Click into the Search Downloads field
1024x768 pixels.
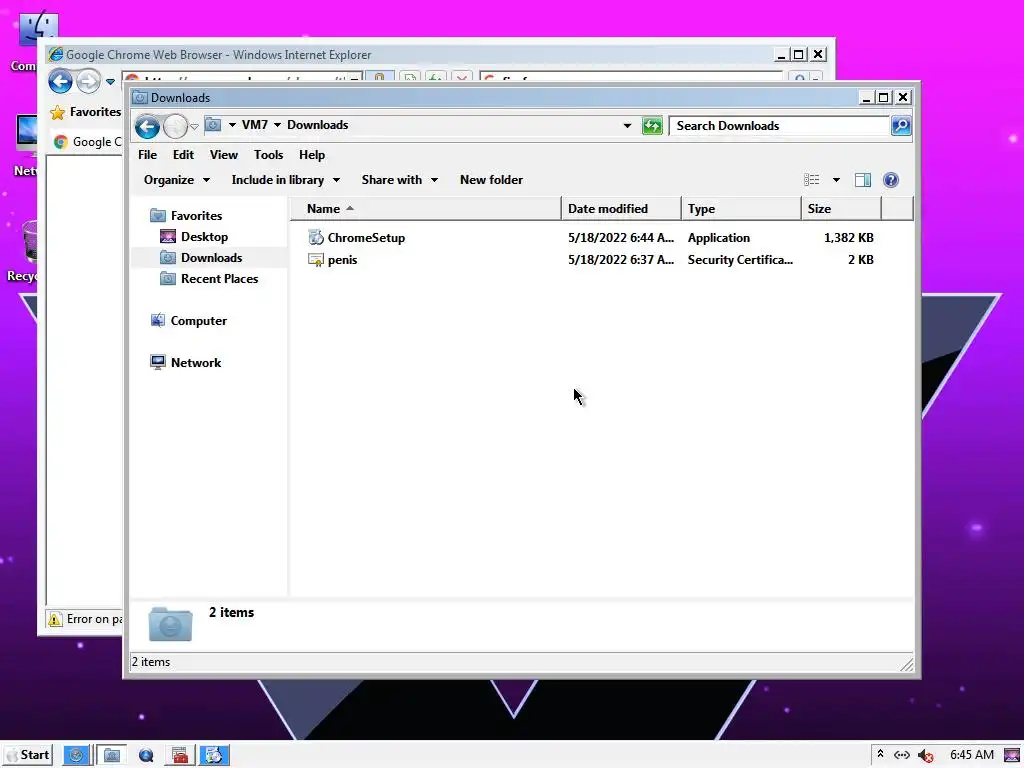780,125
